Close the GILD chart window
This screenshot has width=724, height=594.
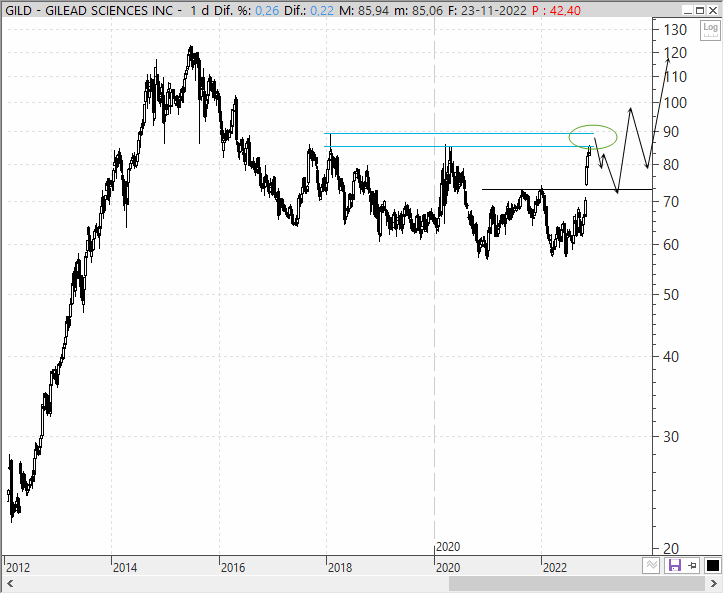(x=713, y=10)
